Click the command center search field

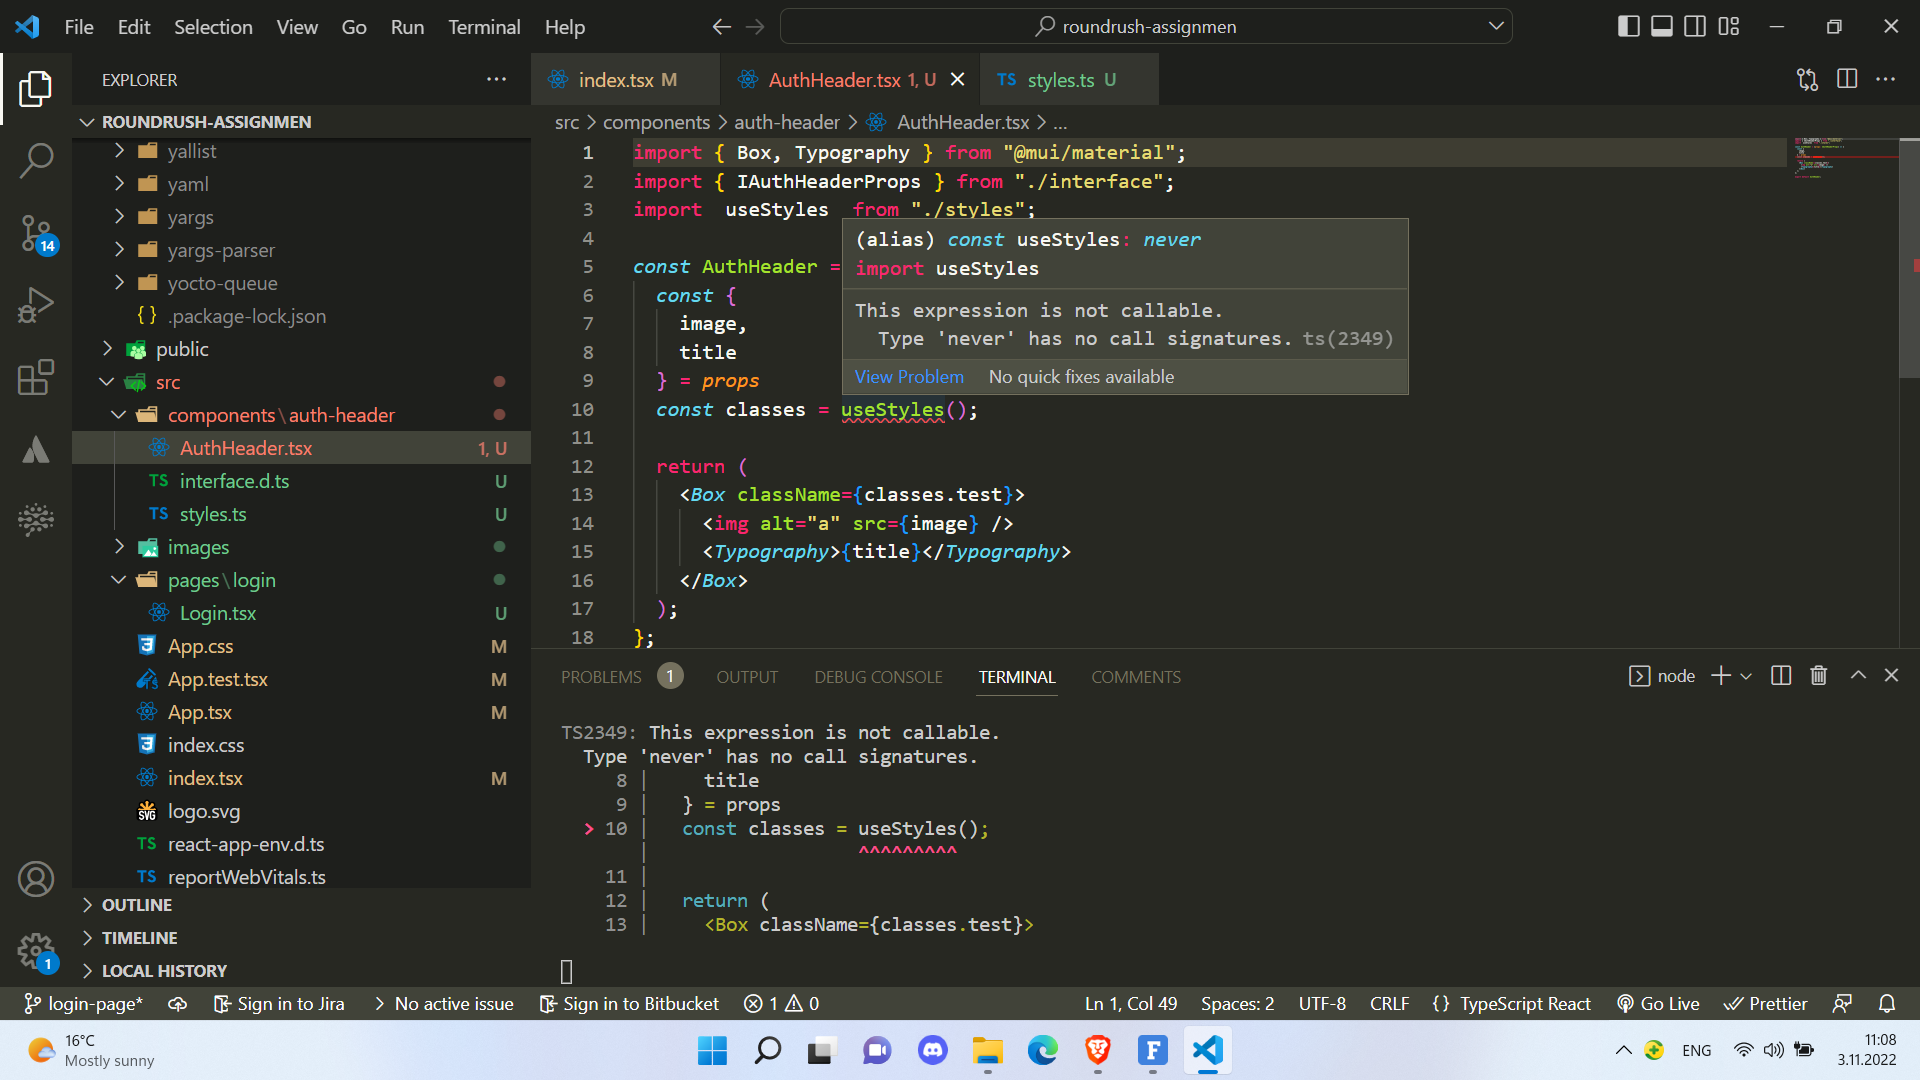(1146, 27)
